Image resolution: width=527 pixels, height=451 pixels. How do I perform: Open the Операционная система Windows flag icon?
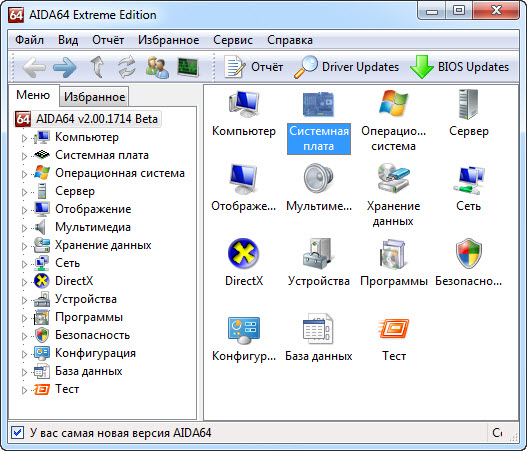(393, 103)
